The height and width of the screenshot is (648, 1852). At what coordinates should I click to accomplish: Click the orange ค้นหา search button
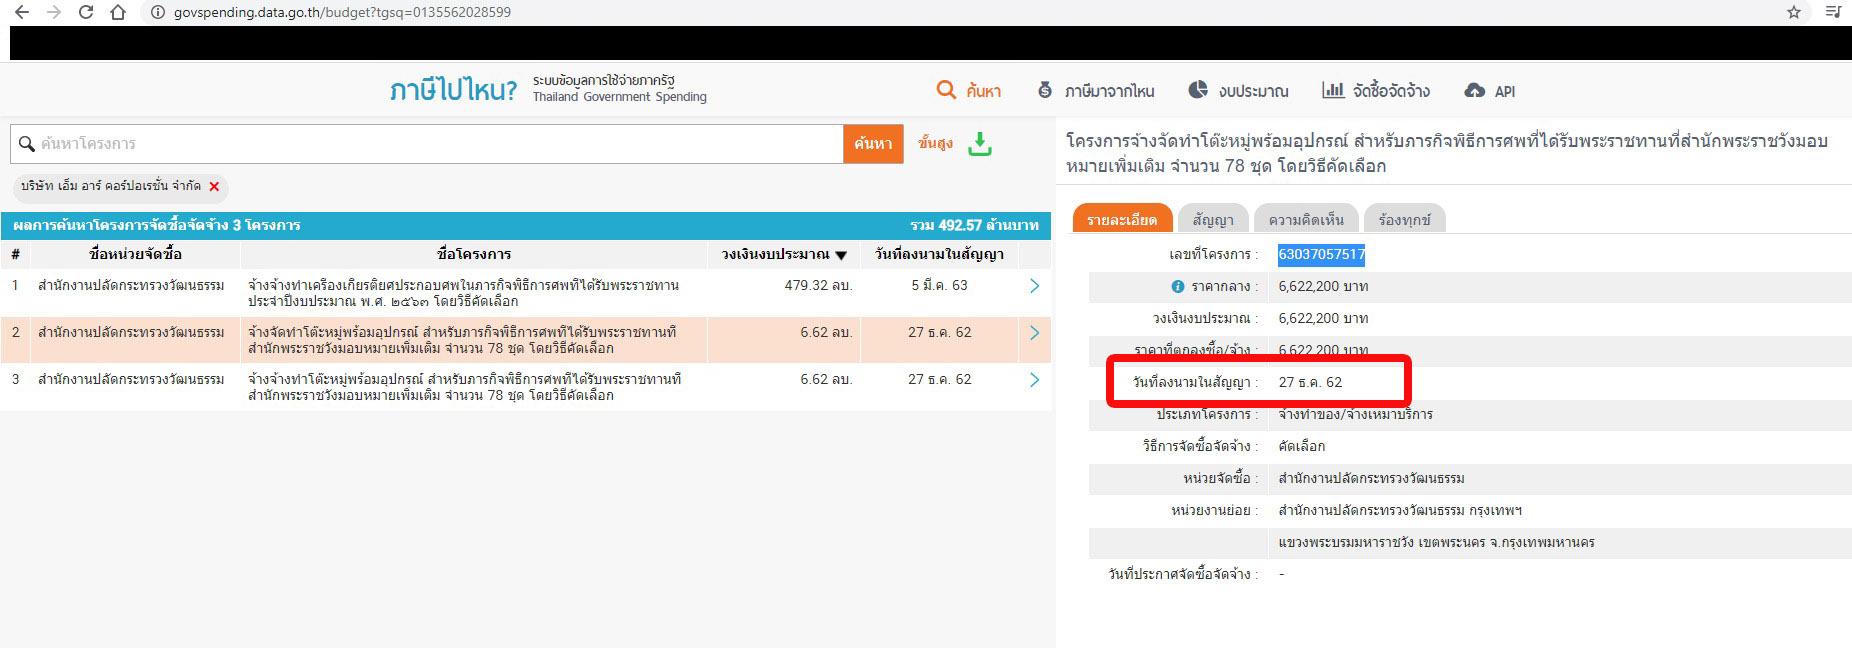(873, 144)
